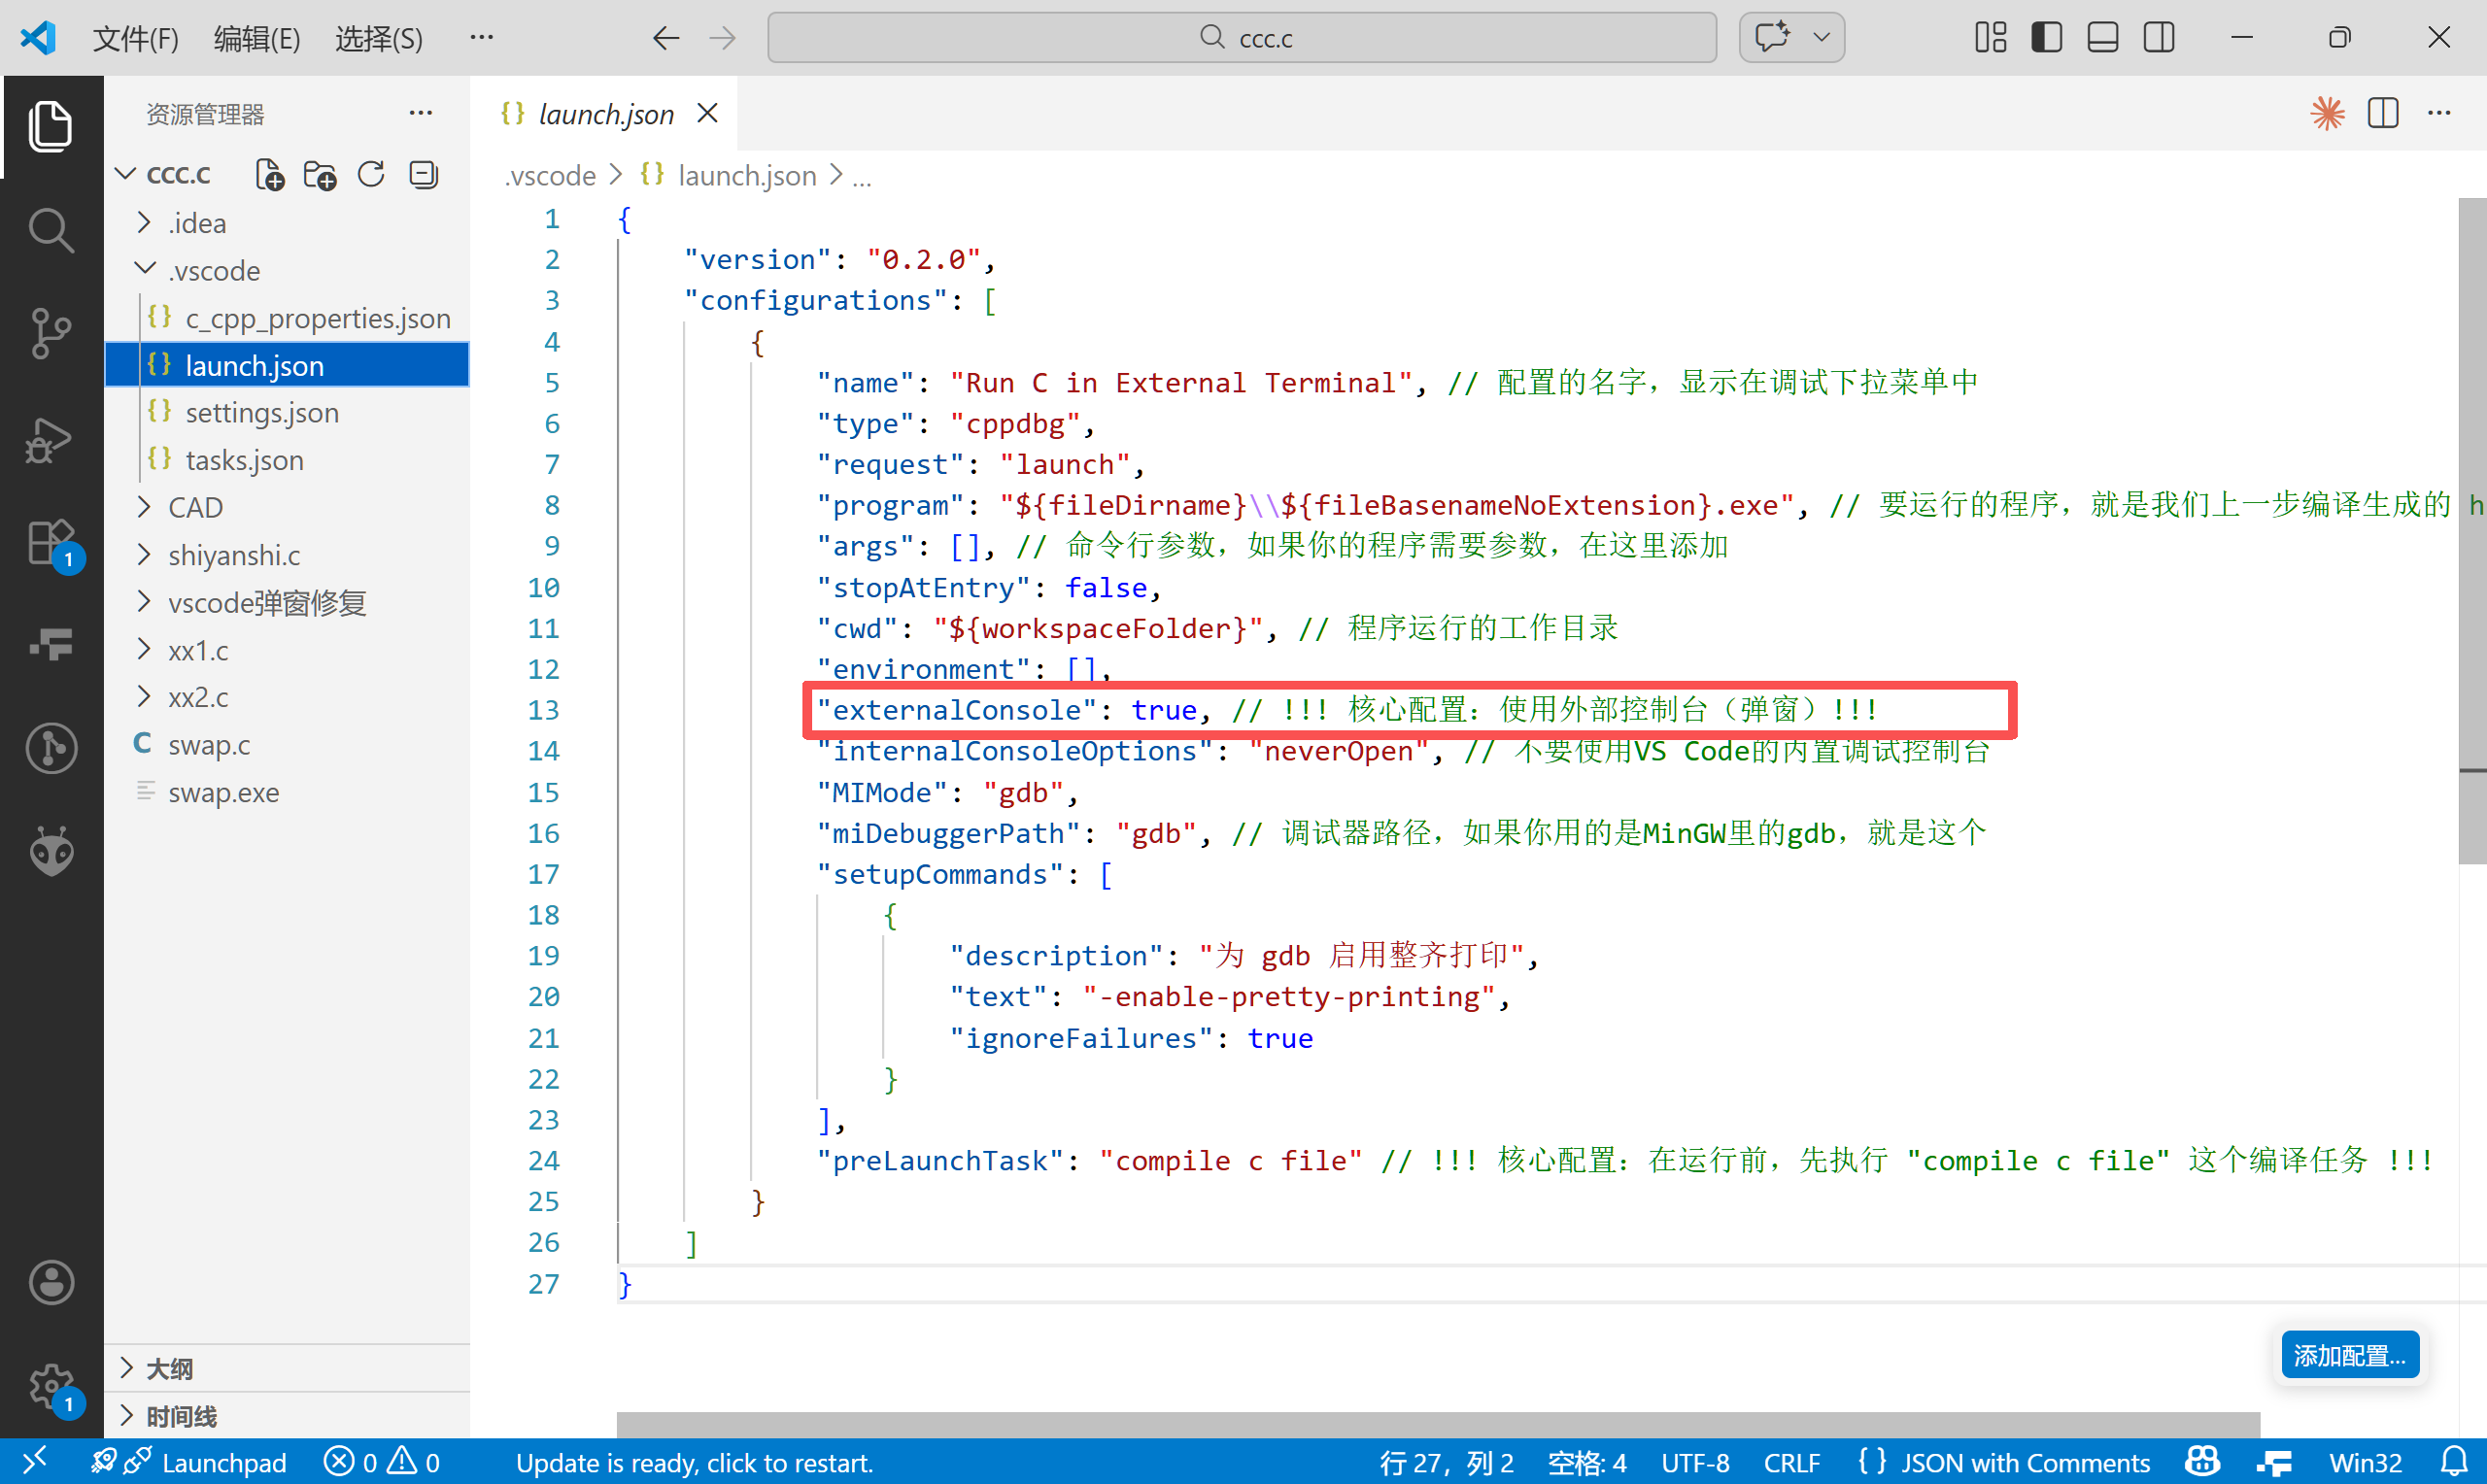Toggle the secondary side bar
2487x1484 pixels.
[x=2158, y=38]
